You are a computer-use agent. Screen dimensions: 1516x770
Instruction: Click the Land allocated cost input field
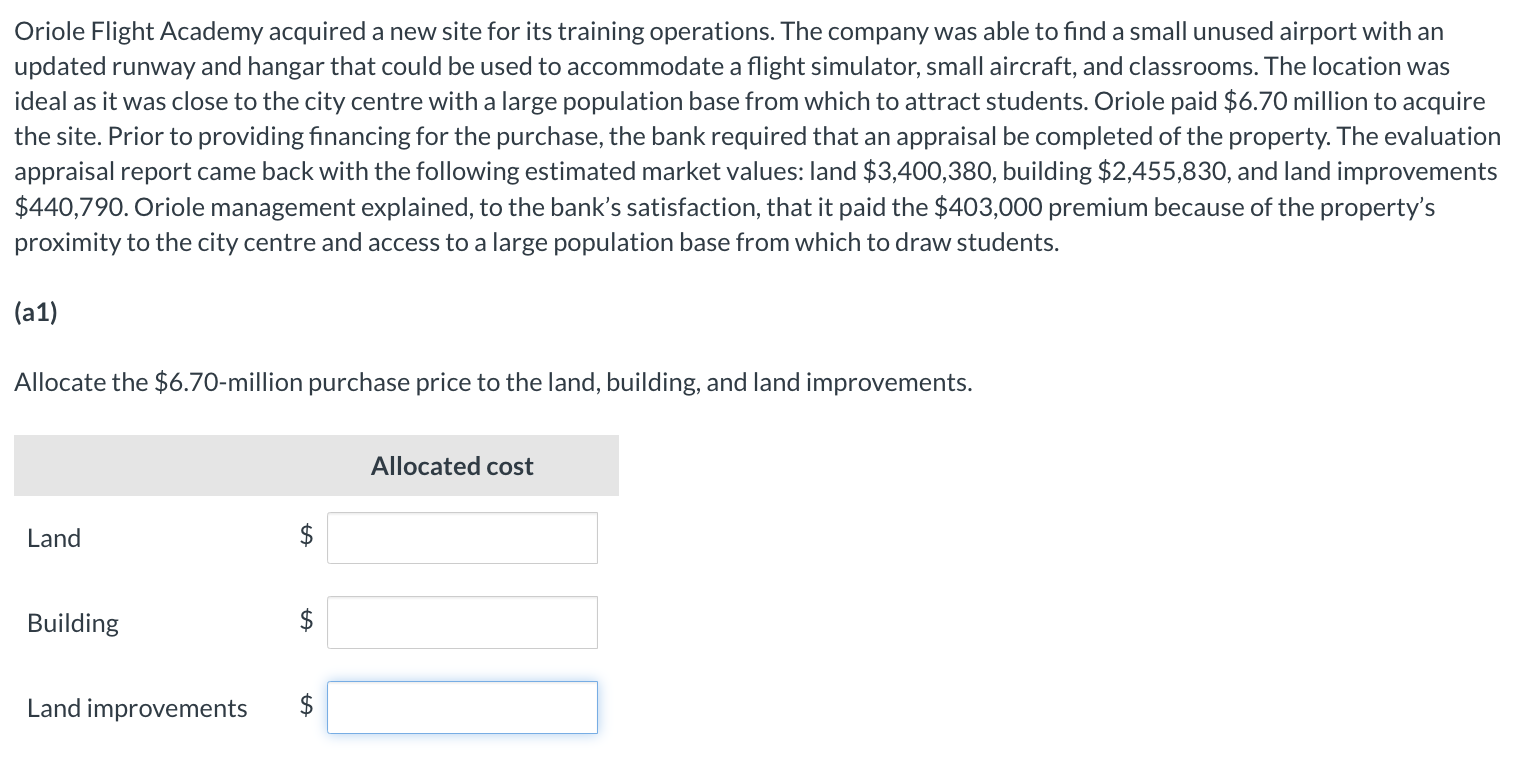click(462, 537)
